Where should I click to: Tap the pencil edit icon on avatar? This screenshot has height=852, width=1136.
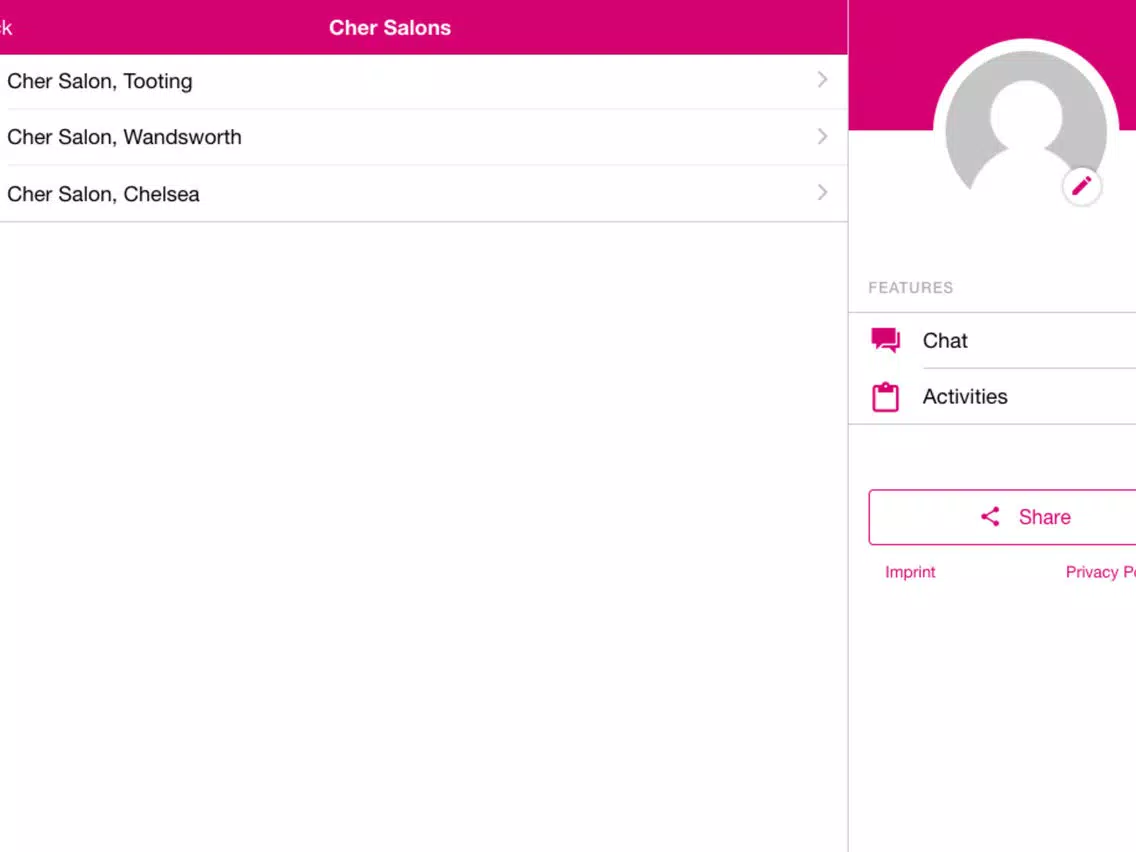point(1081,186)
